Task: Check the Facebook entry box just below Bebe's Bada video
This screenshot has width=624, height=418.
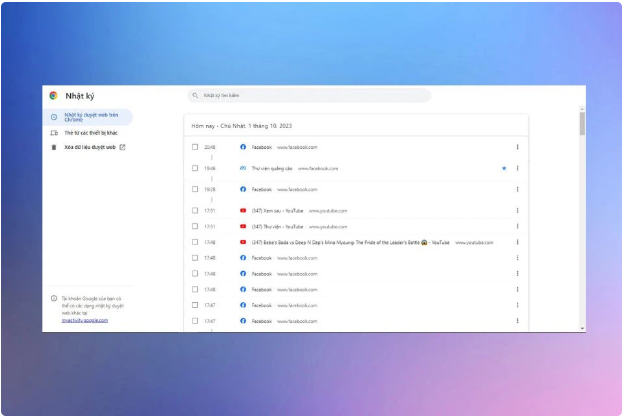Action: coord(195,258)
